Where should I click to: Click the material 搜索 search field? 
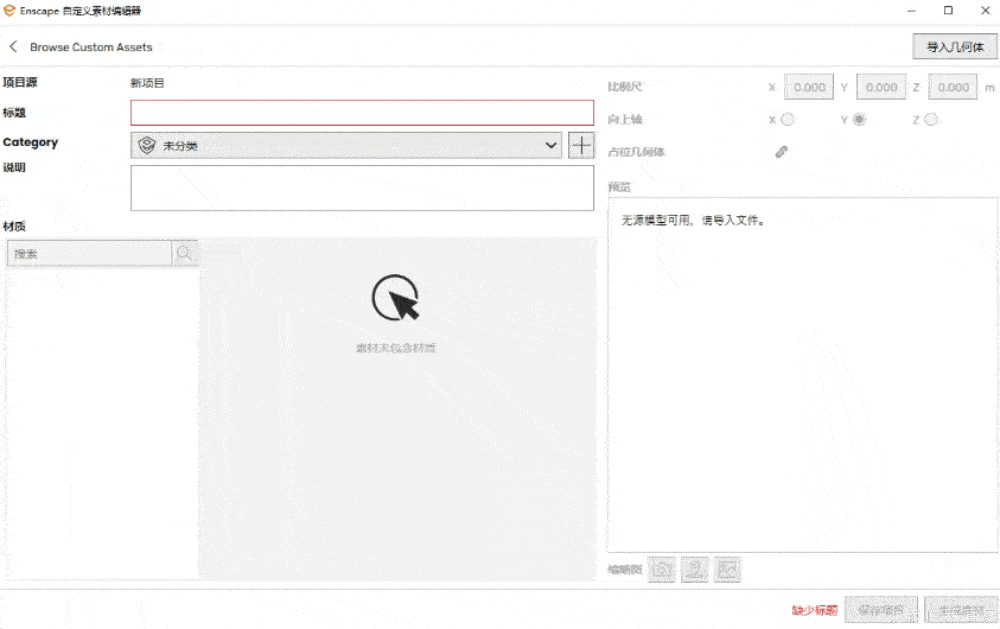(90, 254)
